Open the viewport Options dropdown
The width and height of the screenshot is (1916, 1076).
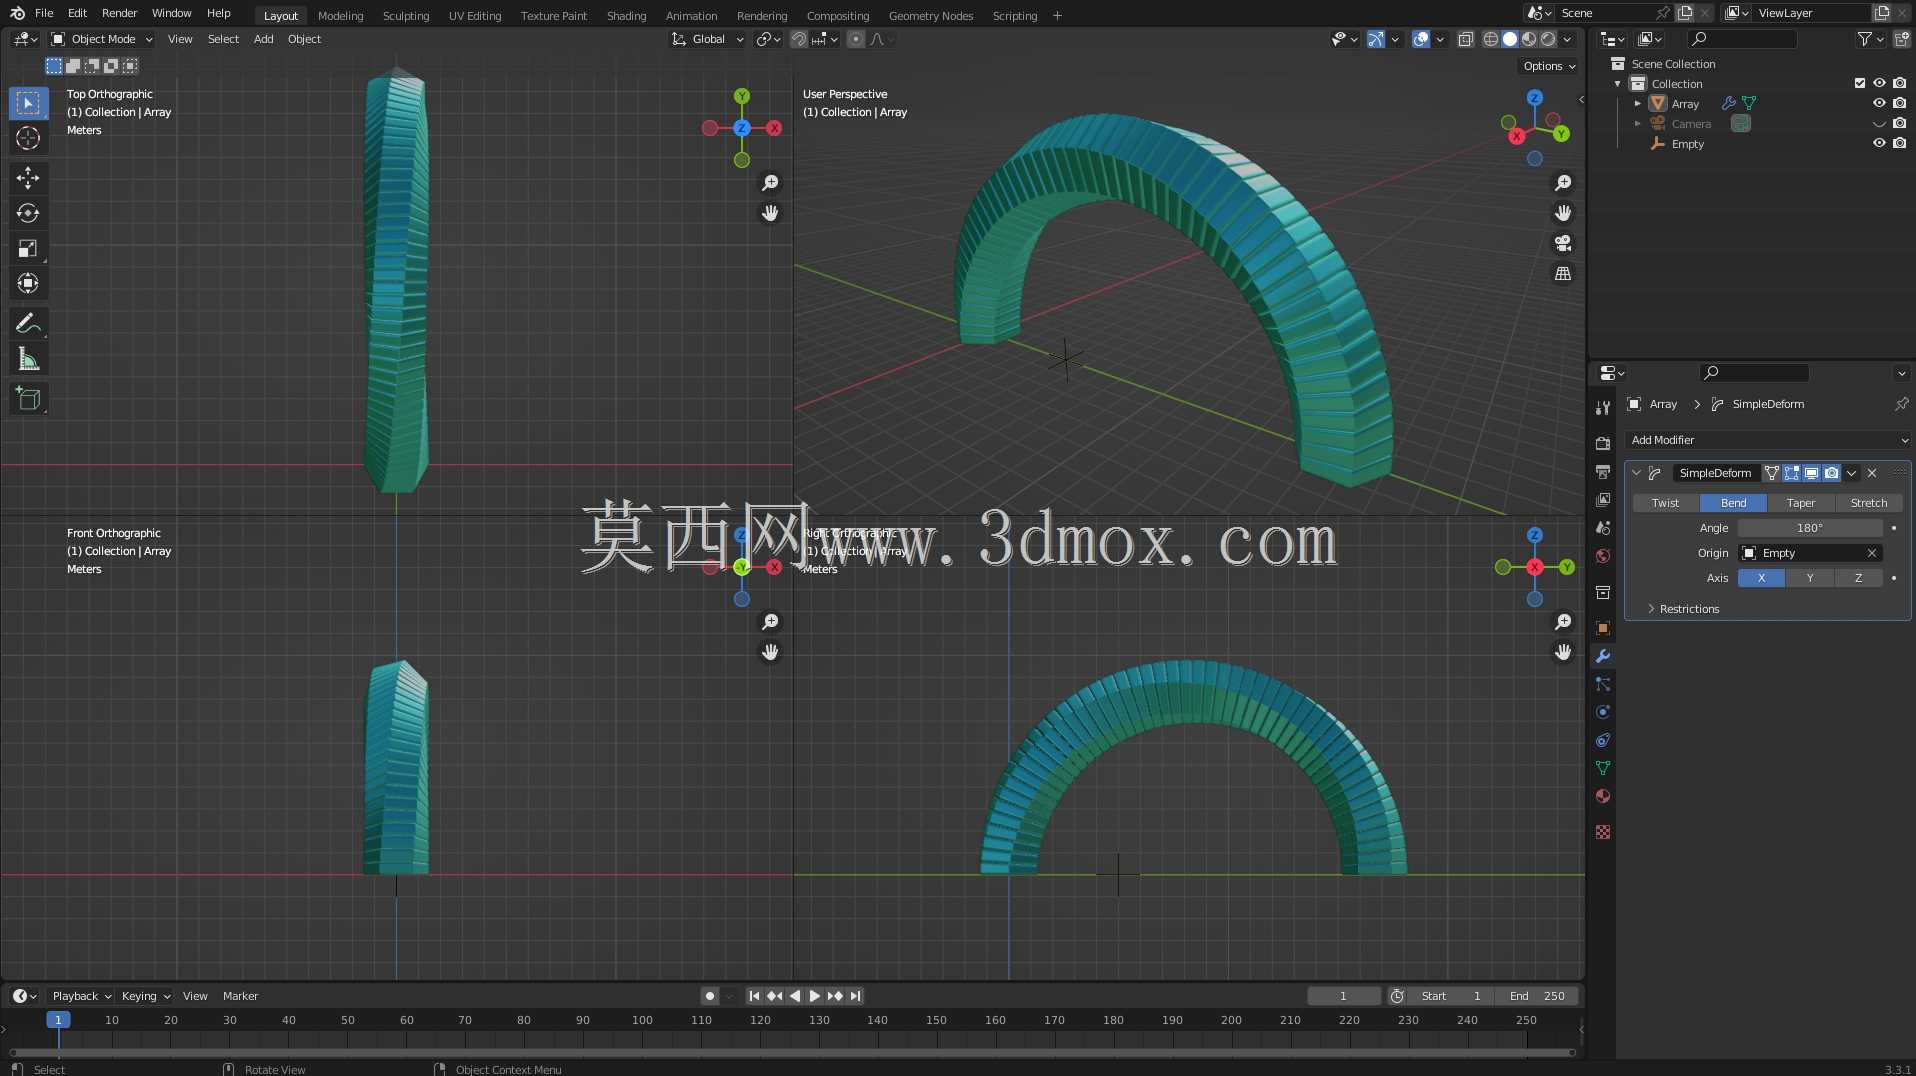(1549, 66)
